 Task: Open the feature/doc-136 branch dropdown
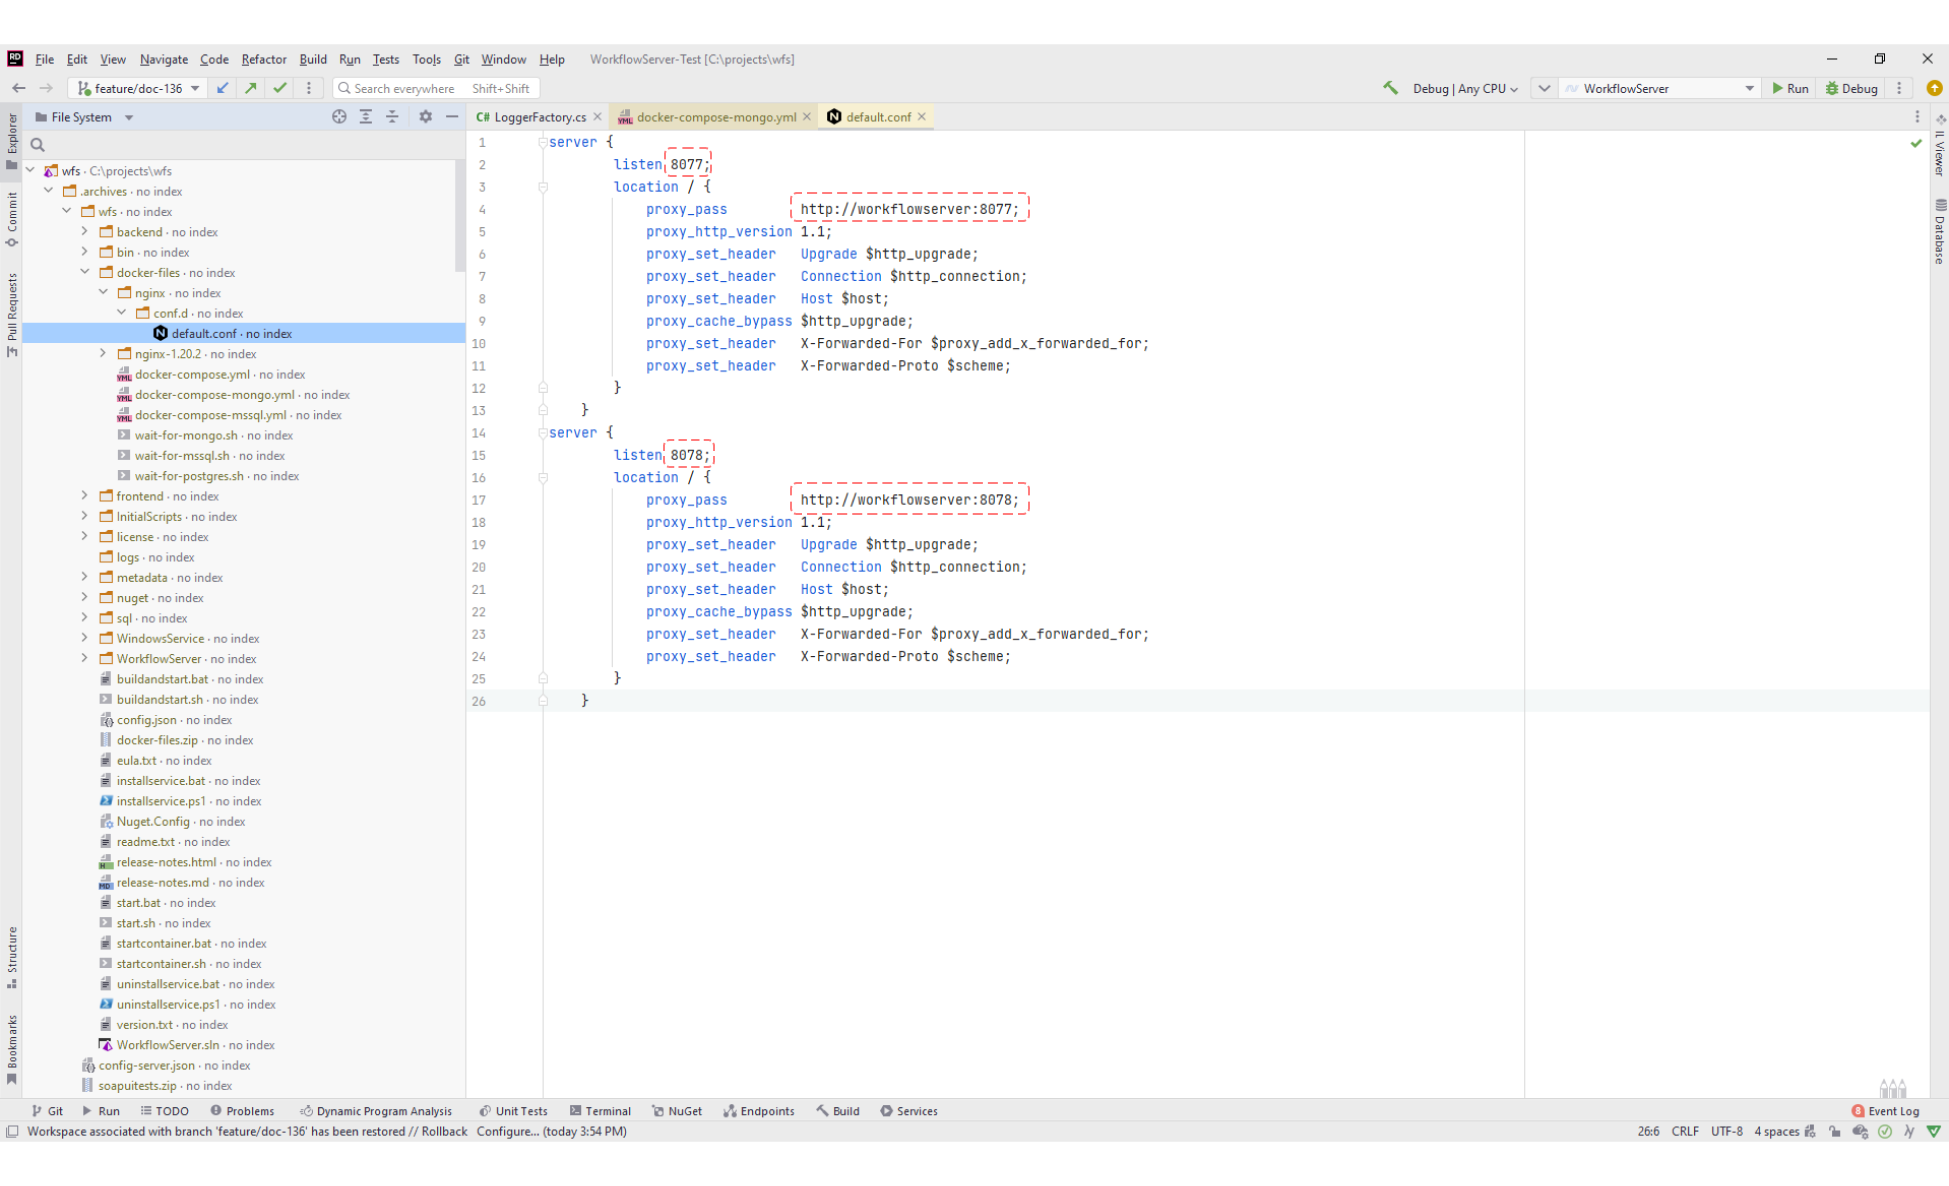point(139,88)
